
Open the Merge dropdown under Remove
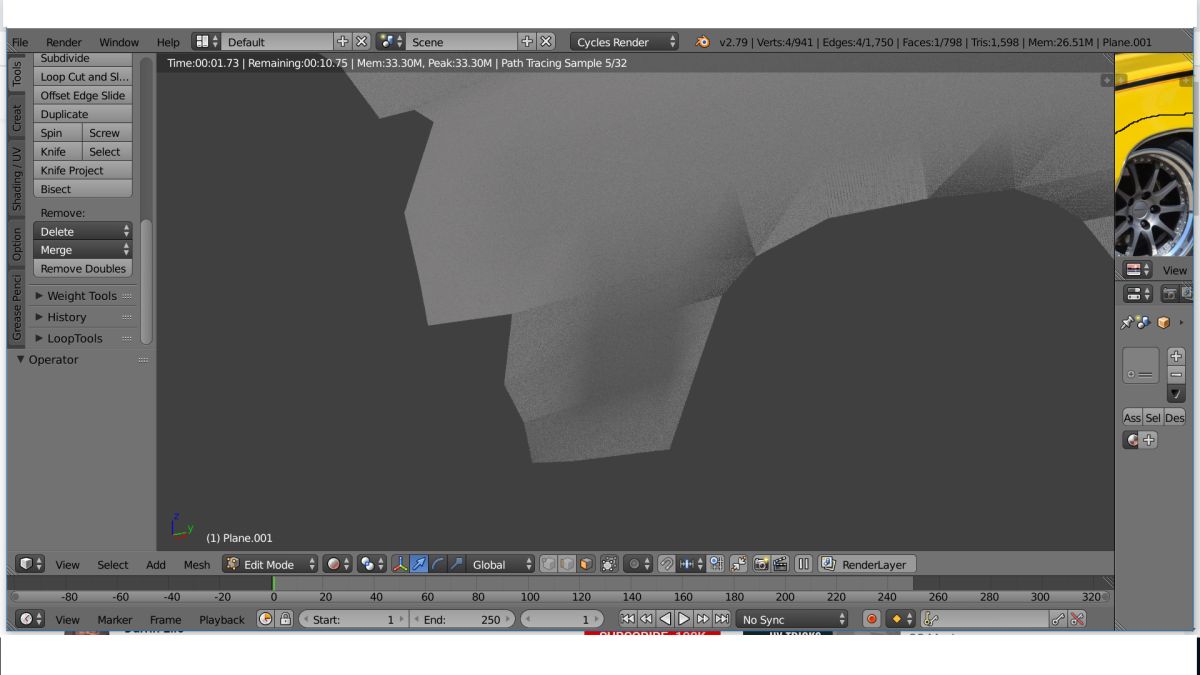(x=83, y=250)
